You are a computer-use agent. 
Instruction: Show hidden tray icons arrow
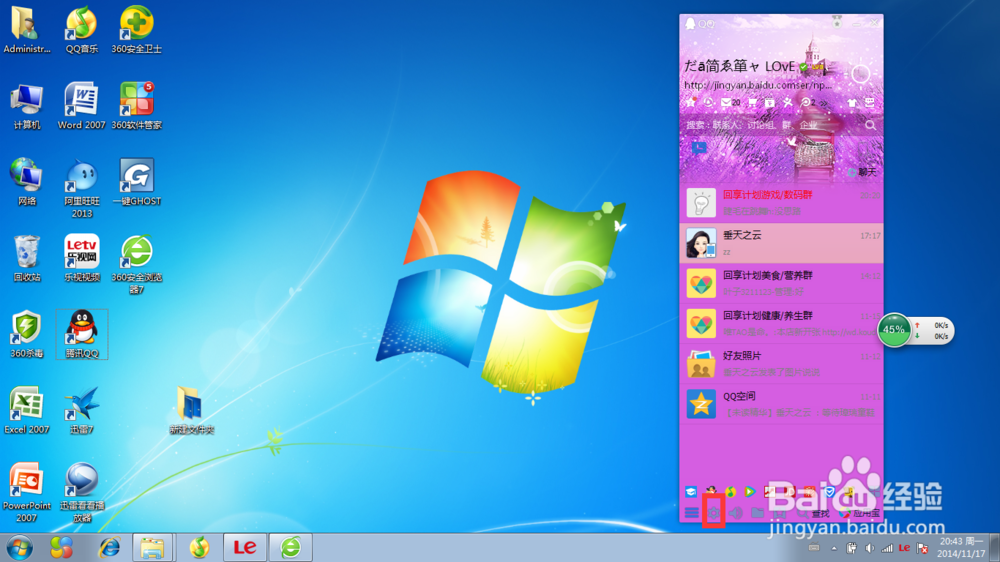(x=834, y=548)
